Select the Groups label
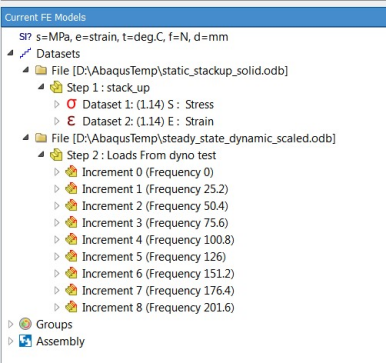 tap(54, 324)
